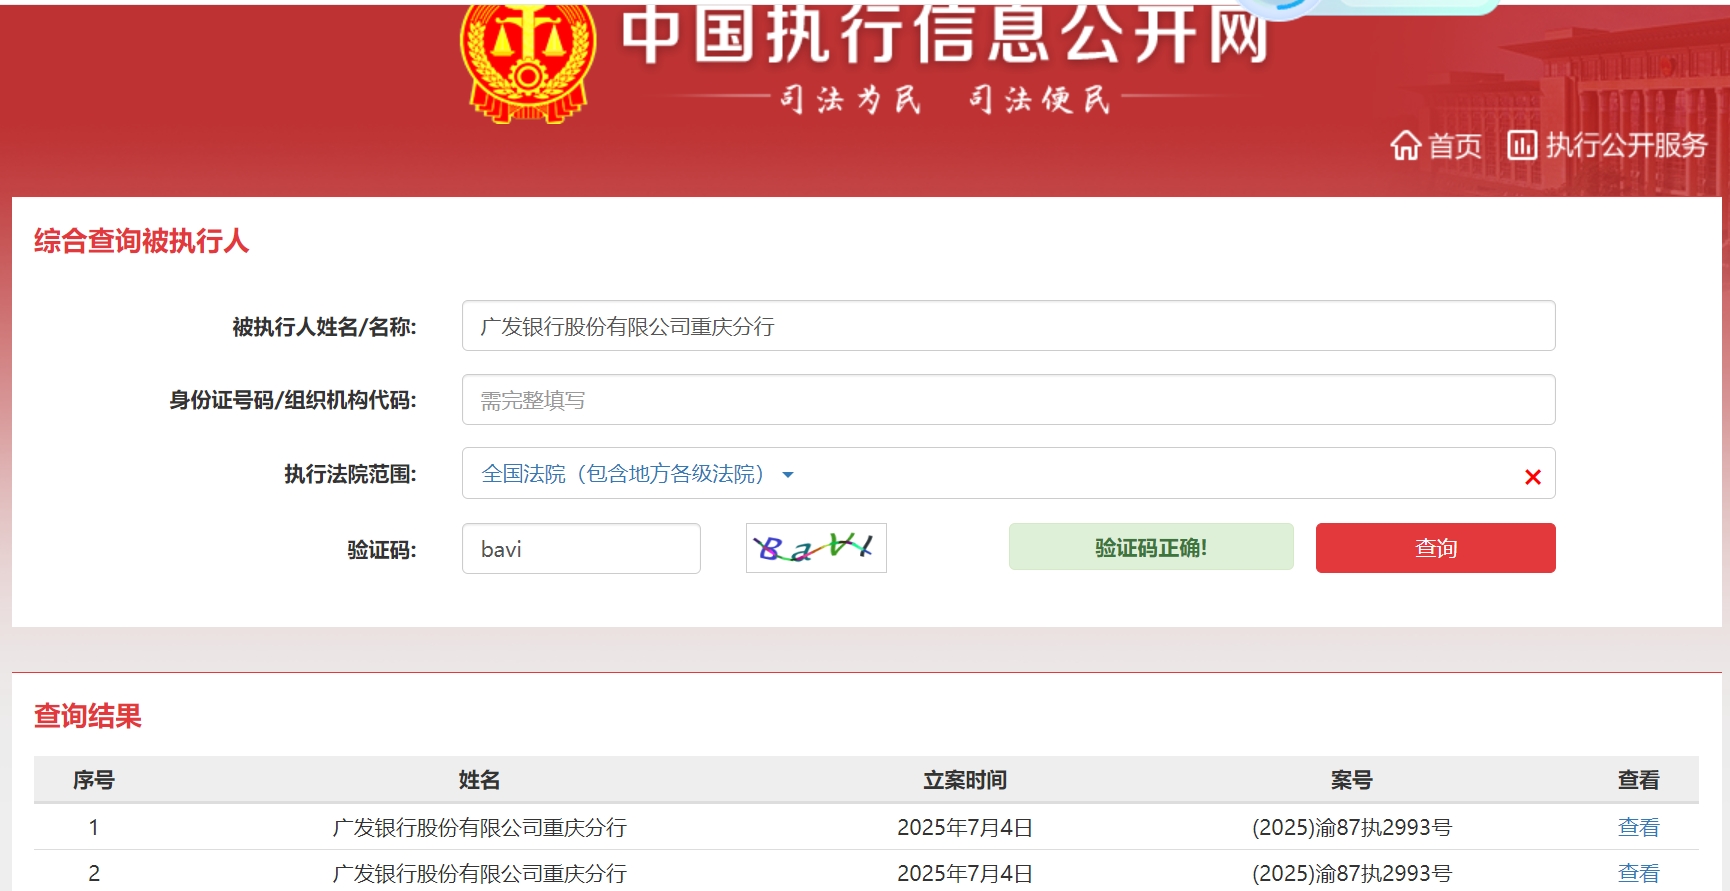Viewport: 1730px width, 891px height.
Task: Click the 序号 column header
Action: click(94, 780)
